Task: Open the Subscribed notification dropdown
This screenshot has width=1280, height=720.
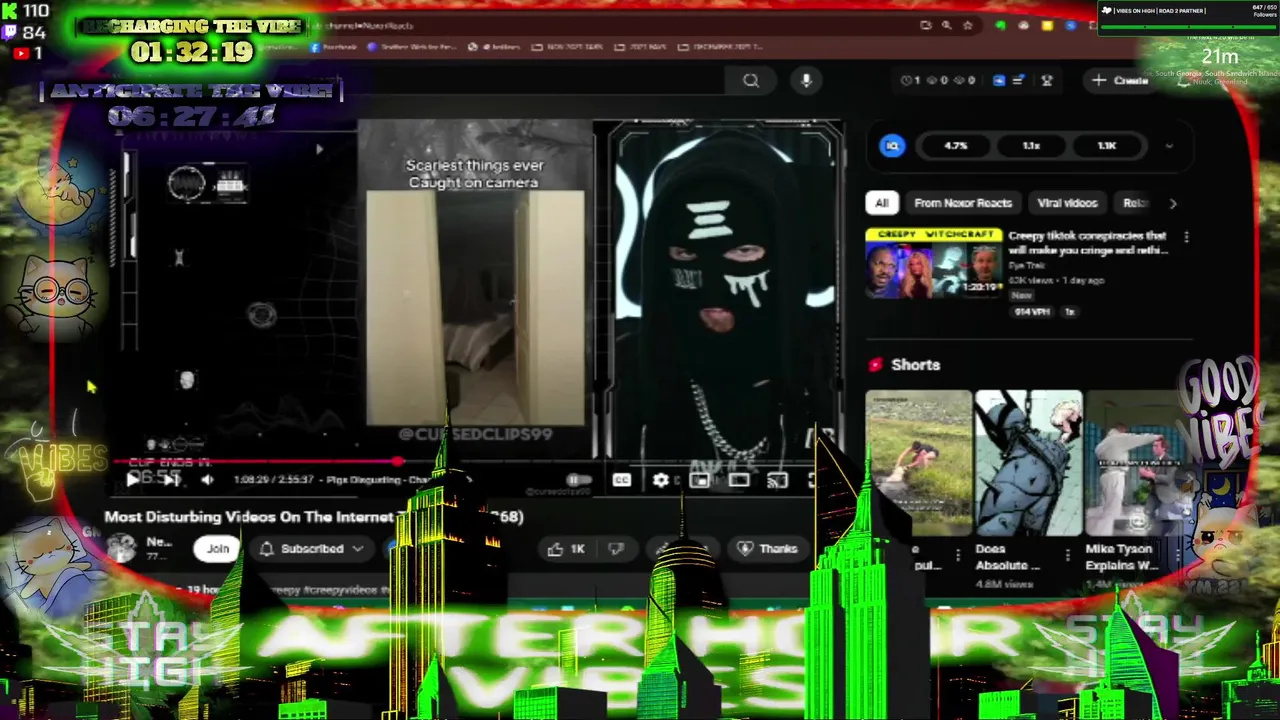Action: pyautogui.click(x=312, y=548)
